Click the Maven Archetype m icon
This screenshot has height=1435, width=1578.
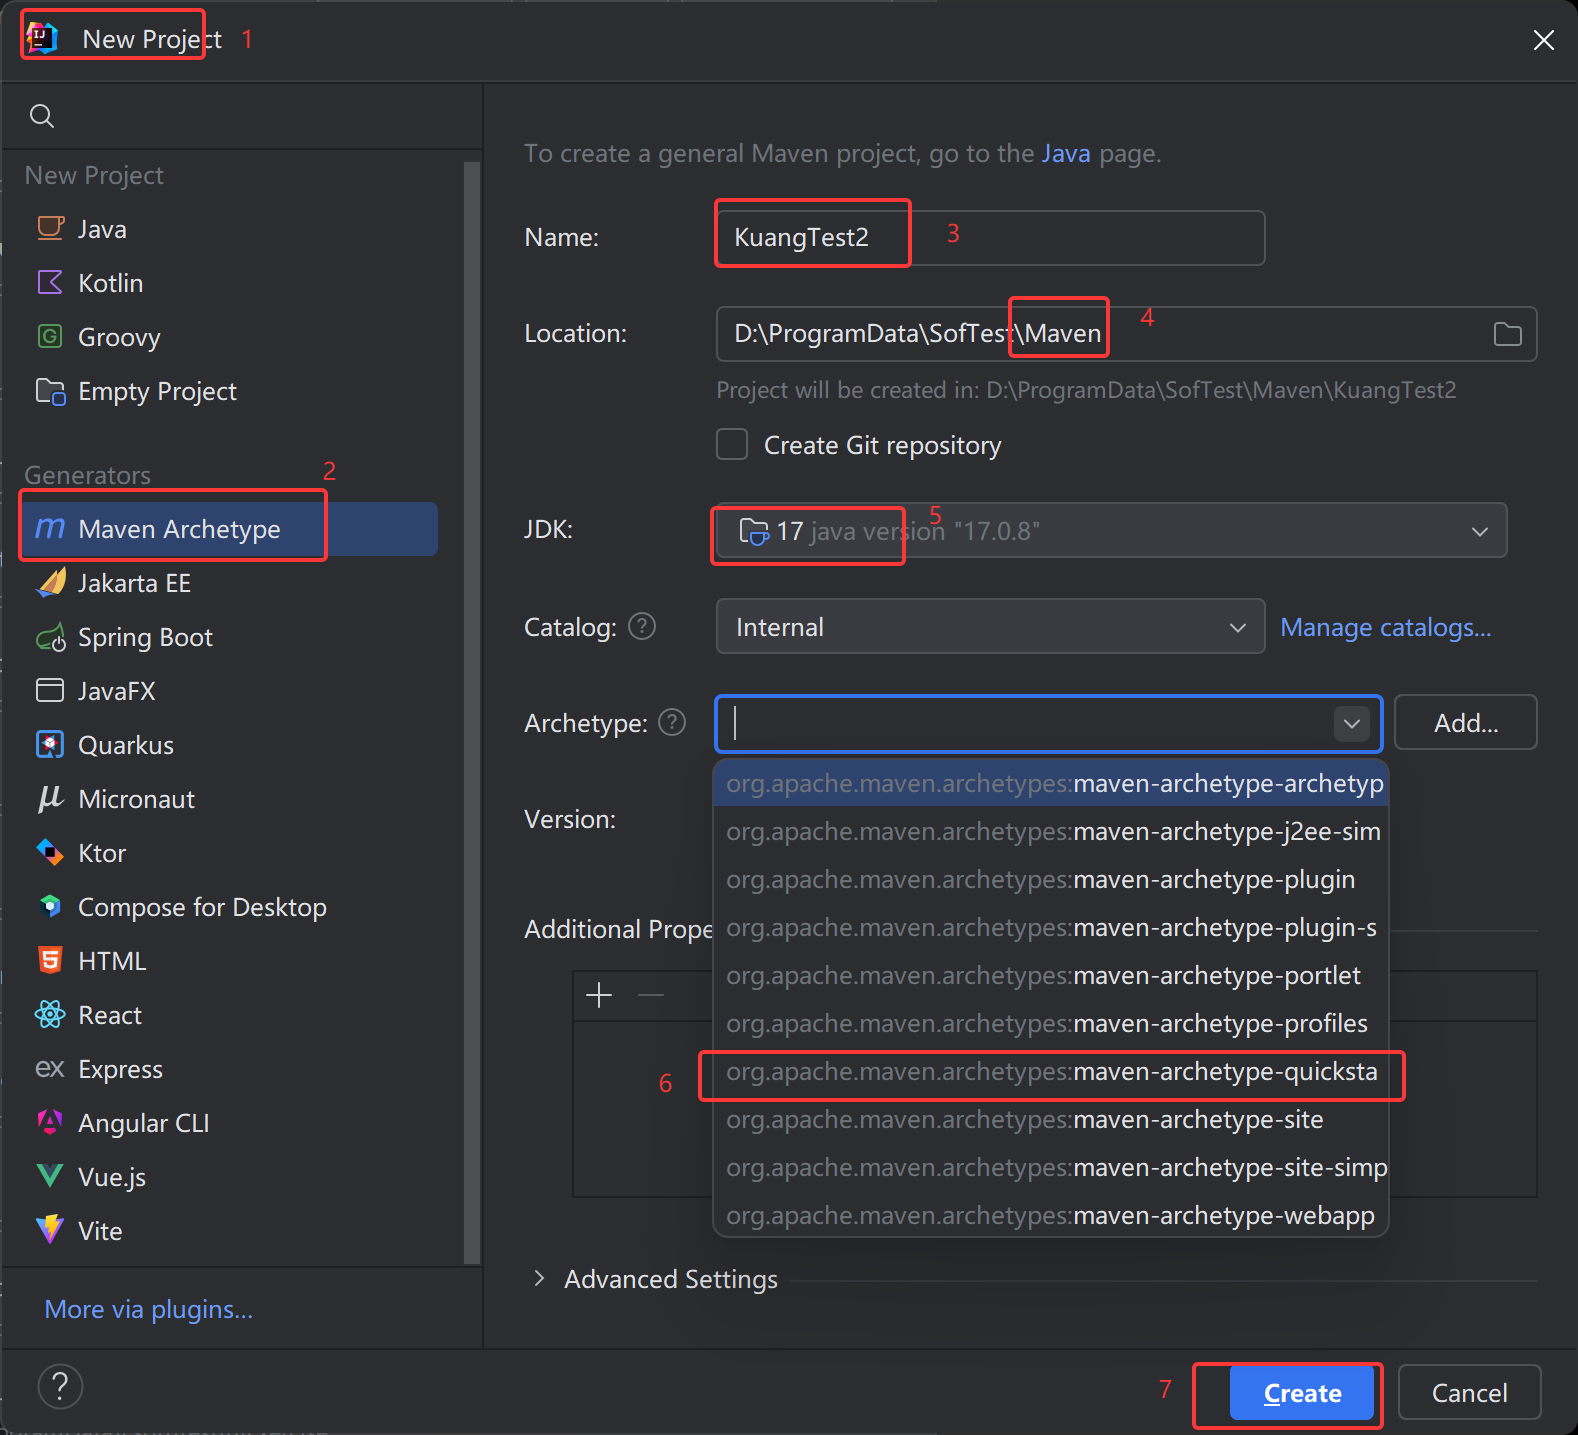click(x=50, y=528)
